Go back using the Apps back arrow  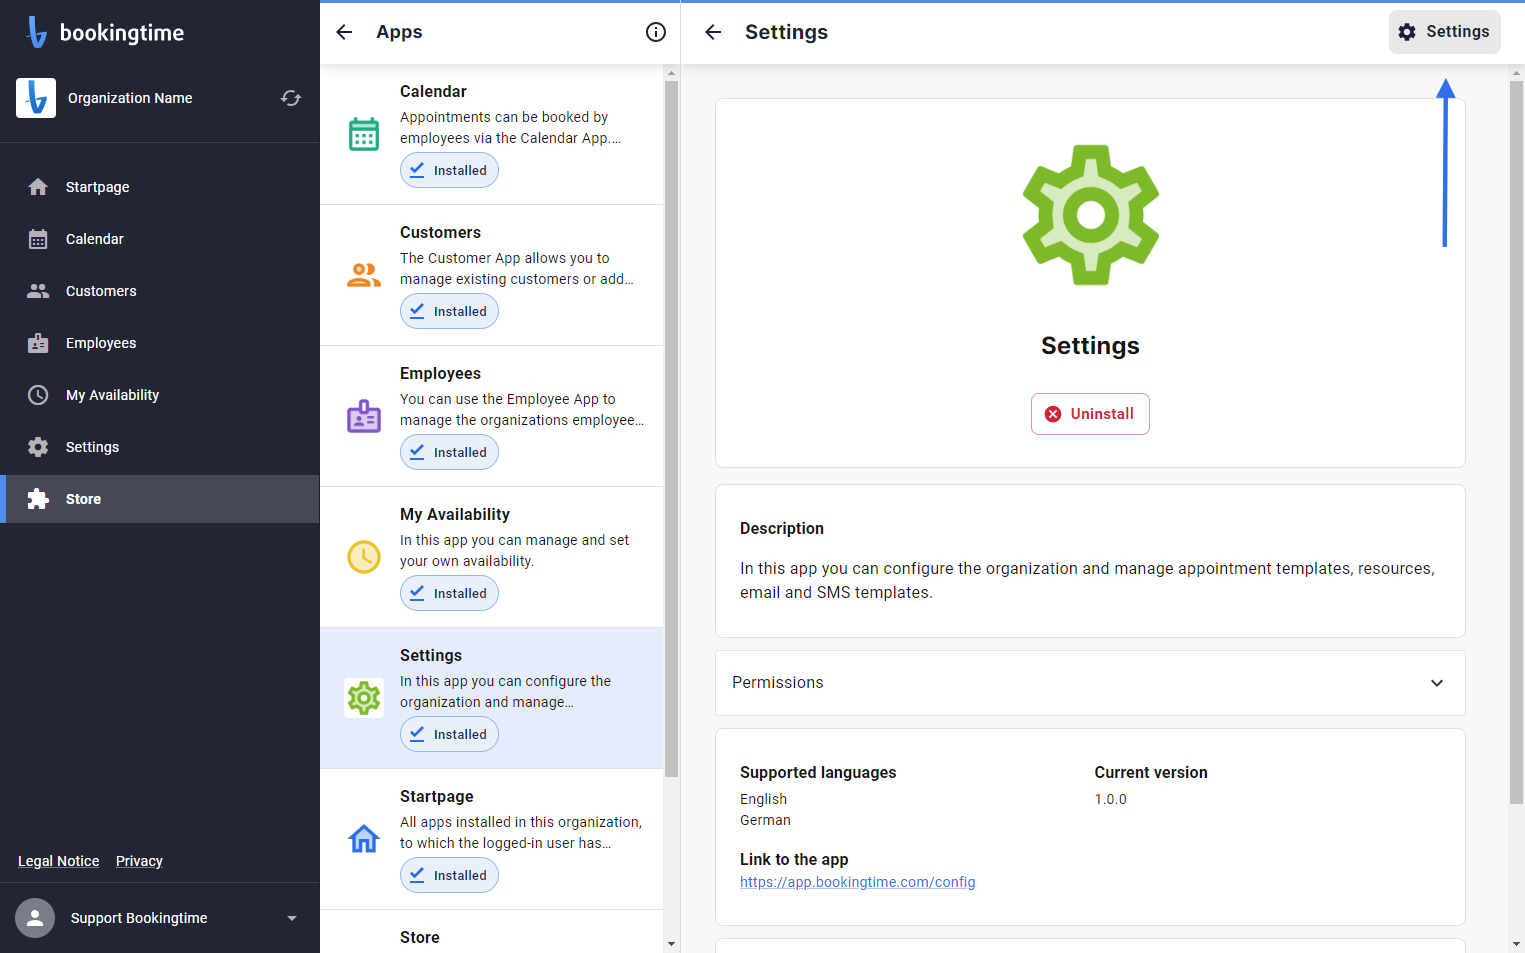click(344, 32)
